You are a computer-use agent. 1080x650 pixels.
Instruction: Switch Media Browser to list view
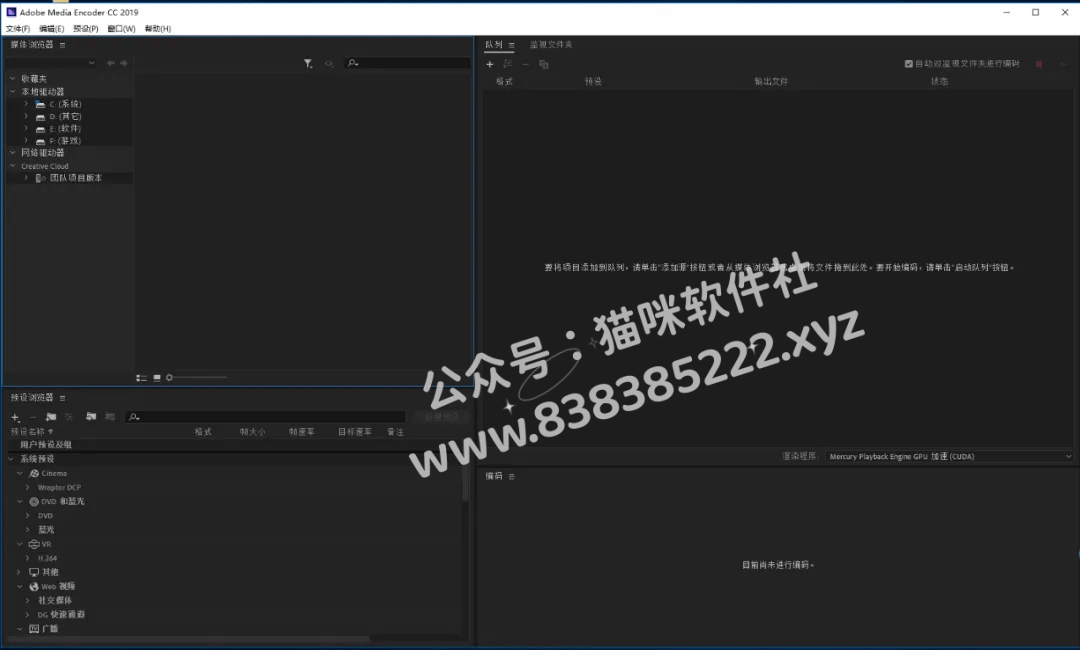(141, 378)
